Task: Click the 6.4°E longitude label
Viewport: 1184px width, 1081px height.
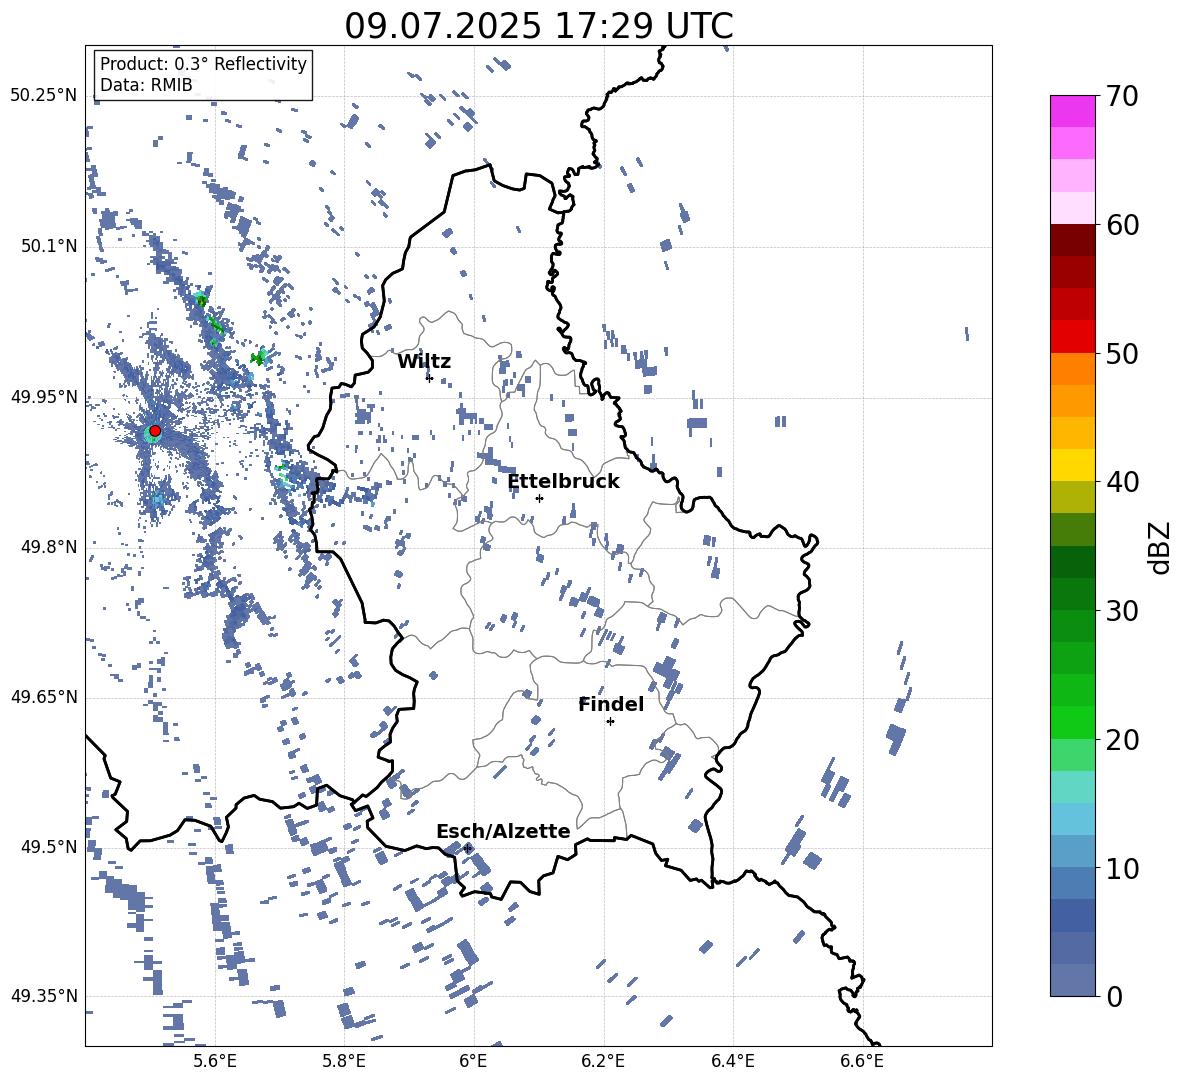Action: click(x=732, y=1061)
